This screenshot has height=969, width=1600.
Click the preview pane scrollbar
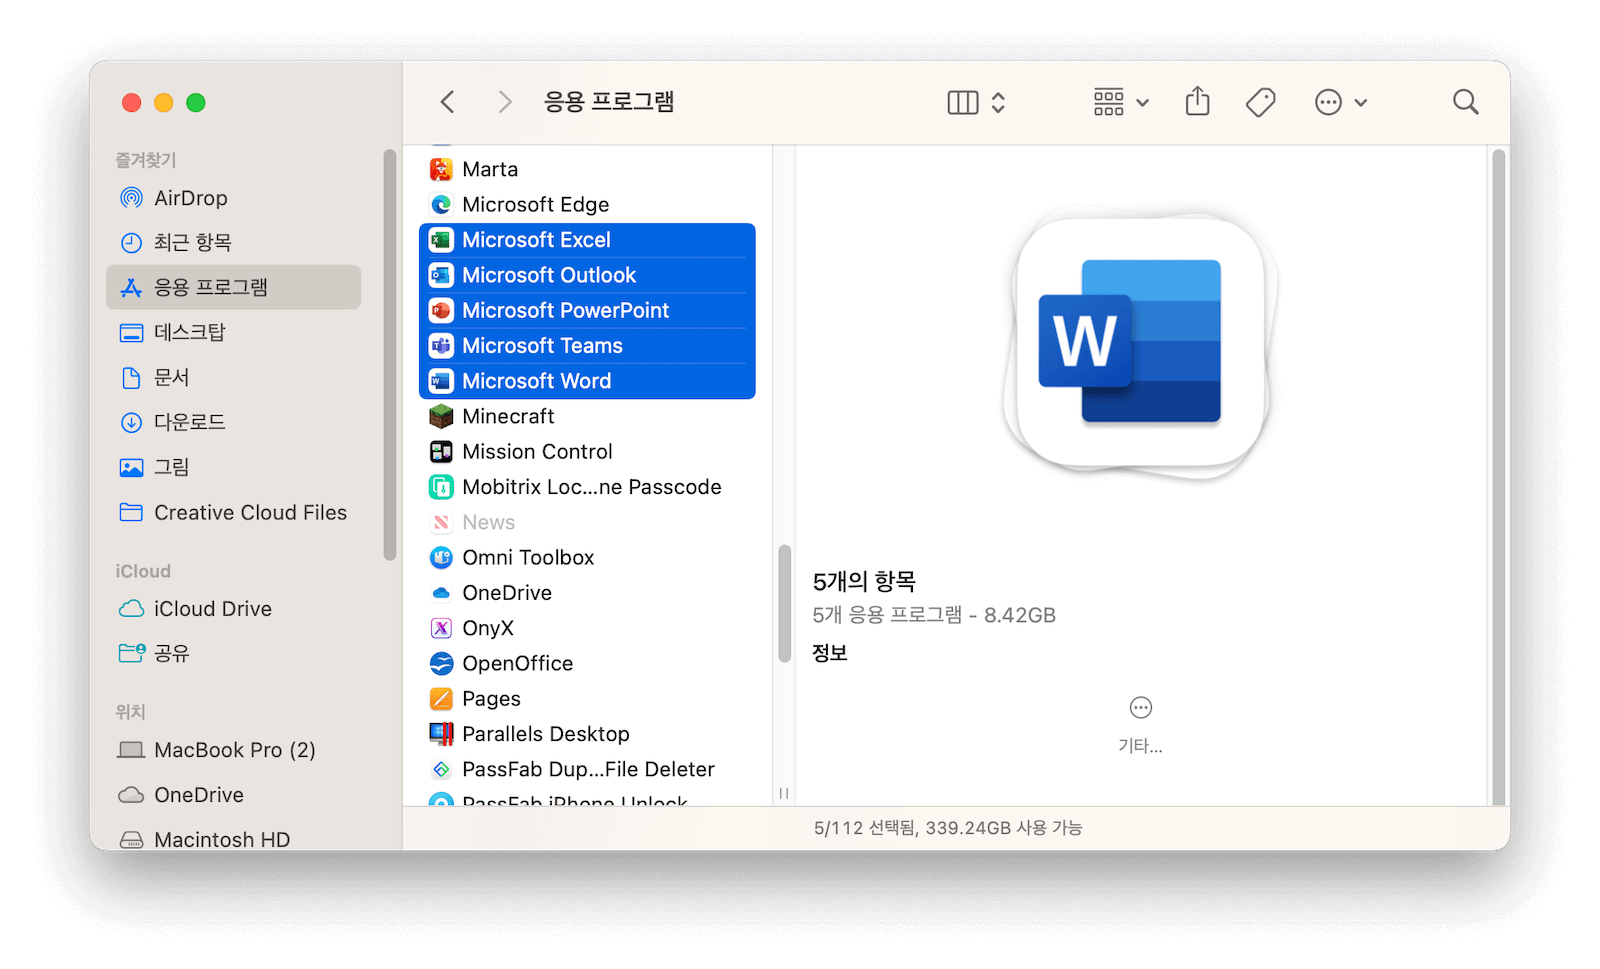(x=1498, y=477)
